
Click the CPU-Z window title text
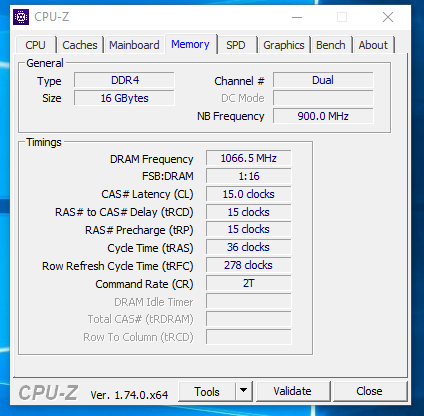click(52, 17)
